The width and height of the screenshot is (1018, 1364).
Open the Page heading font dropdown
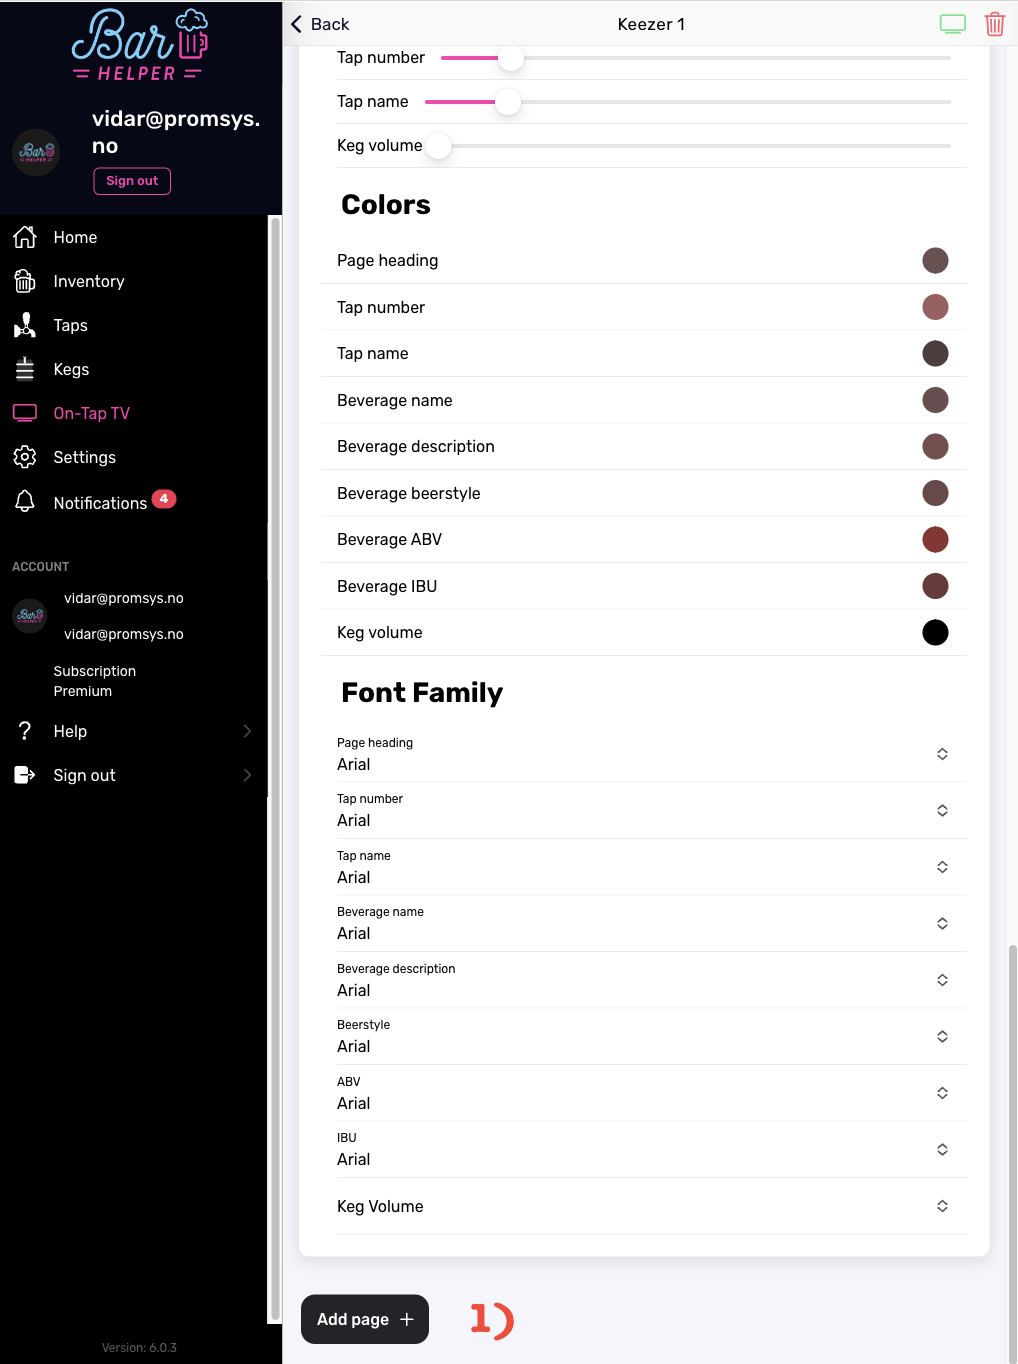[x=941, y=754]
